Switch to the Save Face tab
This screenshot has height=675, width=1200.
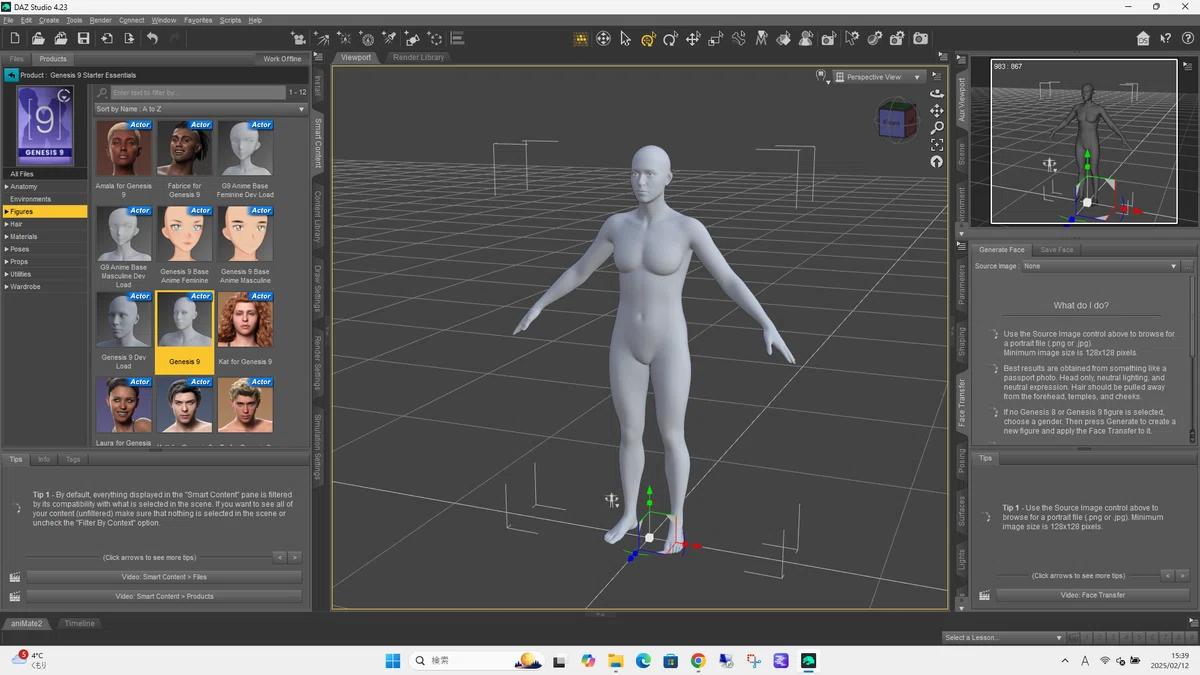point(1056,250)
